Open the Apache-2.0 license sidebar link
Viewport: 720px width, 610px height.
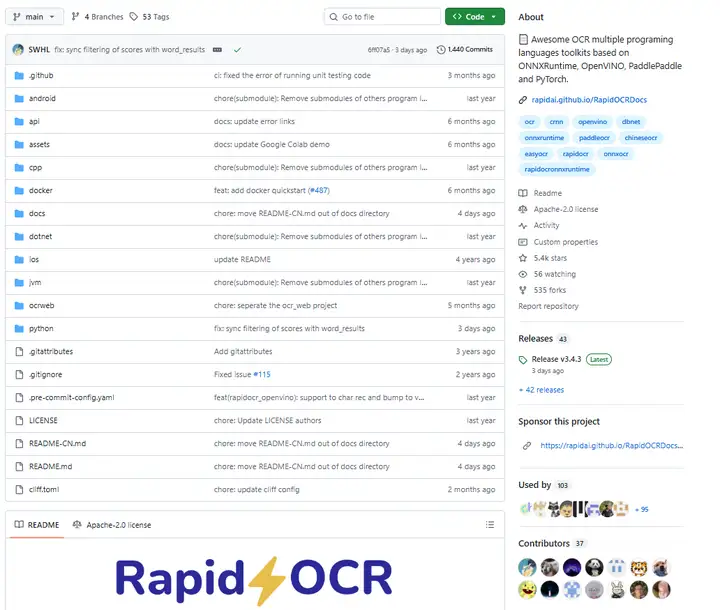pos(558,209)
